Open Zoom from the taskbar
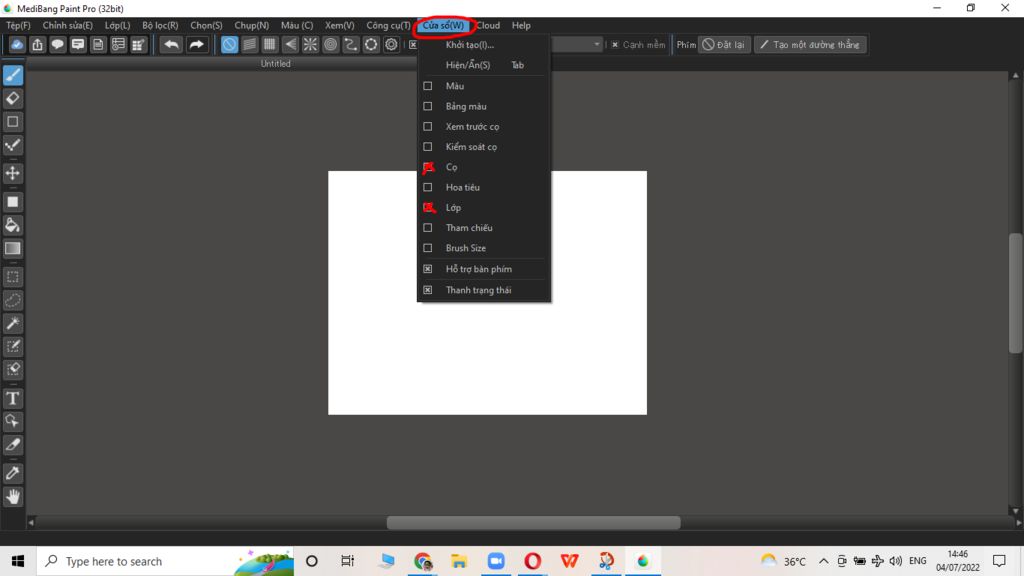Viewport: 1024px width, 576px height. (x=496, y=561)
